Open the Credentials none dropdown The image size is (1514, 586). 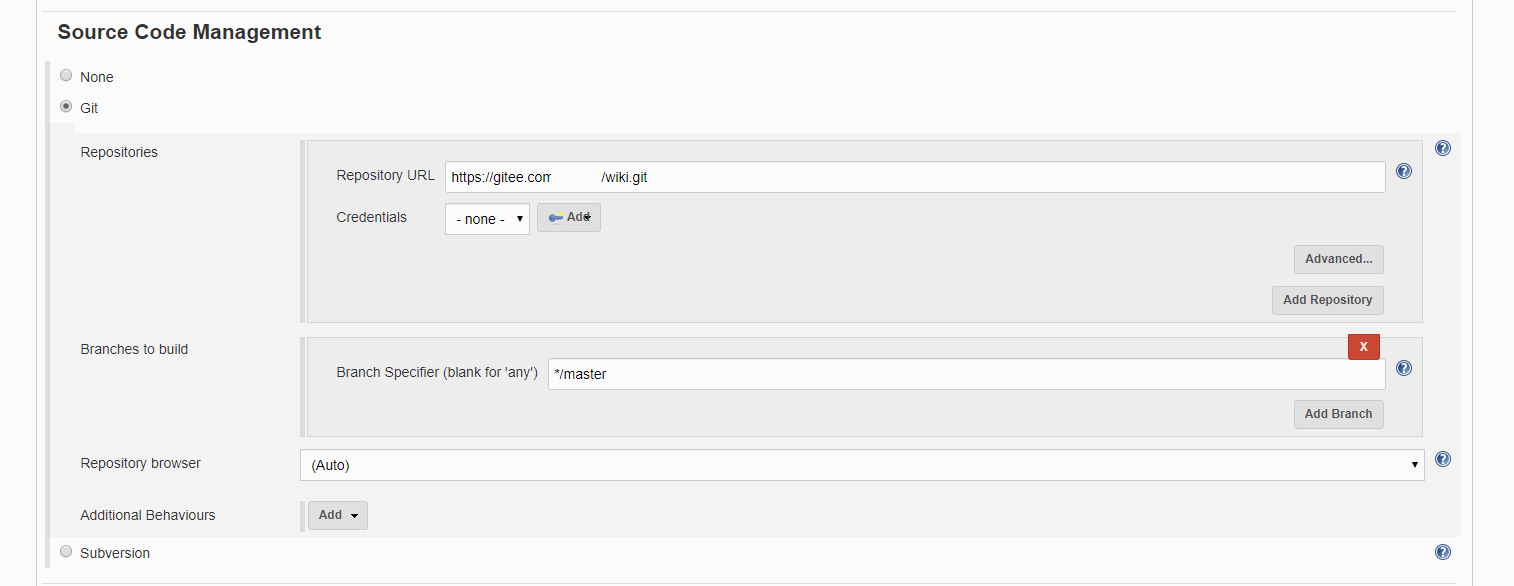tap(487, 219)
